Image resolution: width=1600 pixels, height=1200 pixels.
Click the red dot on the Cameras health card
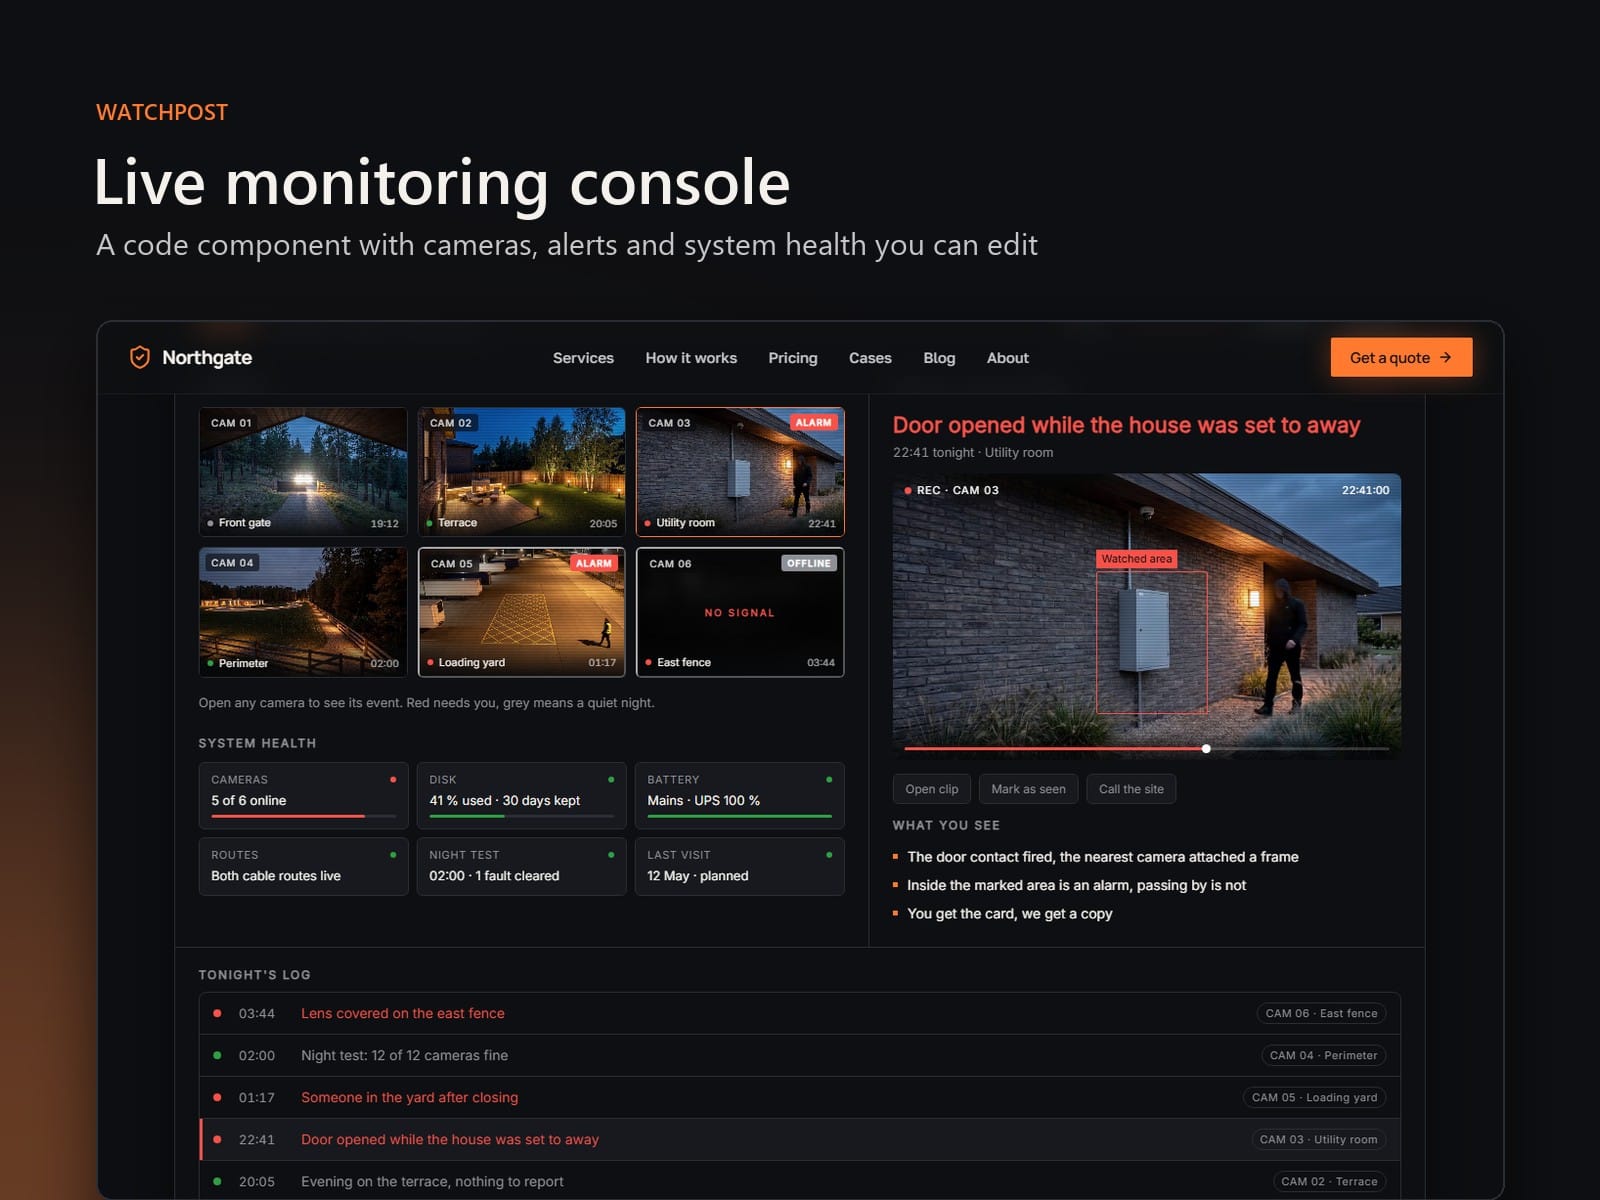point(393,779)
